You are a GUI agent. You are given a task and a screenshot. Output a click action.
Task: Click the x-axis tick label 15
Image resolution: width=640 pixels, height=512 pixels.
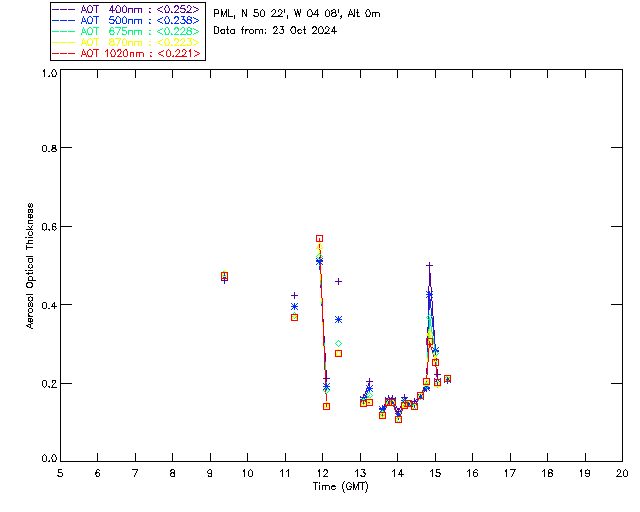[435, 473]
